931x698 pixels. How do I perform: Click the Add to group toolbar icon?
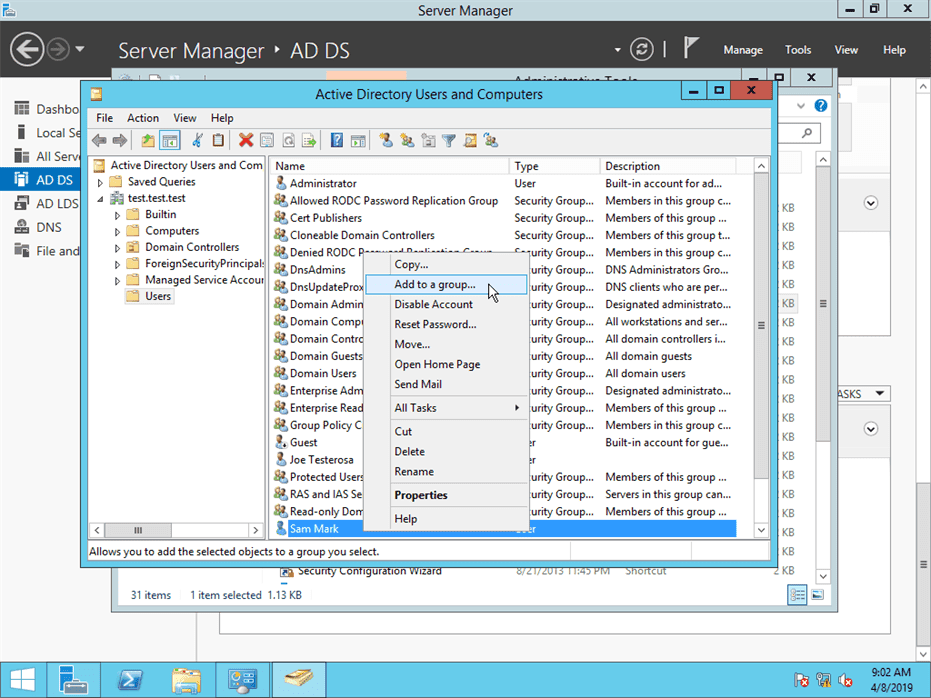(x=490, y=141)
